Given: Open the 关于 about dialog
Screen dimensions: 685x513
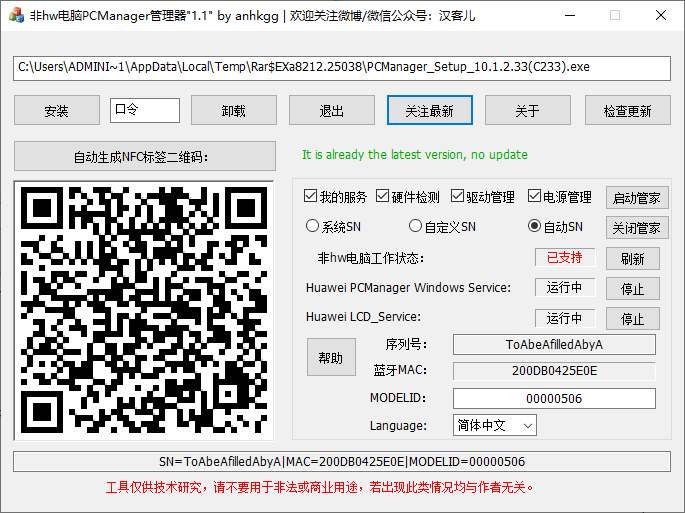Looking at the screenshot, I should (527, 111).
